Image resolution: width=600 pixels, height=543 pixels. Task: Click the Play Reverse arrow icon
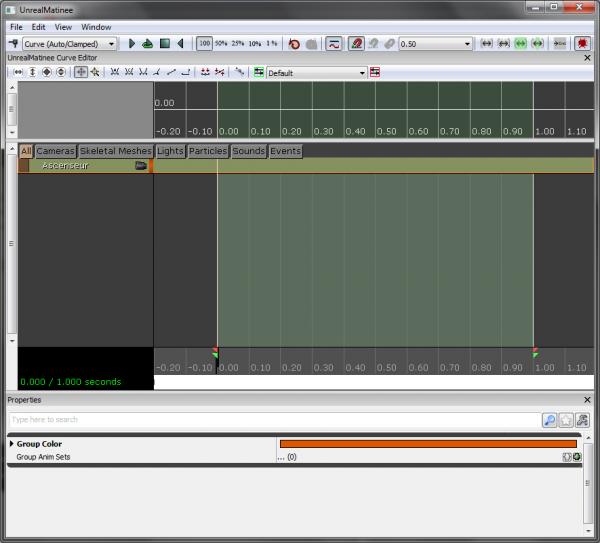pyautogui.click(x=180, y=44)
